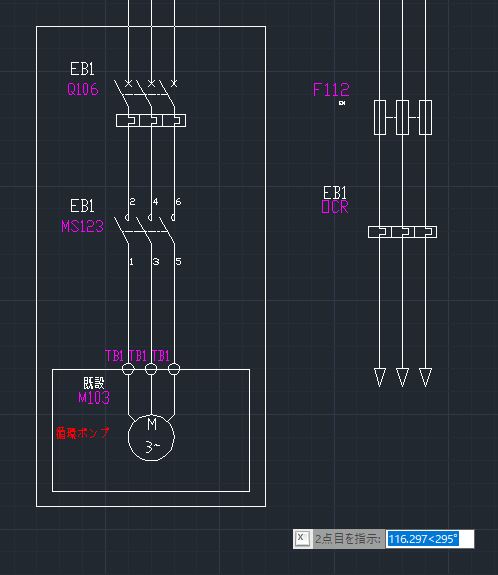498x575 pixels.
Task: Select the red 循環ポンプ description text
Action: (83, 433)
